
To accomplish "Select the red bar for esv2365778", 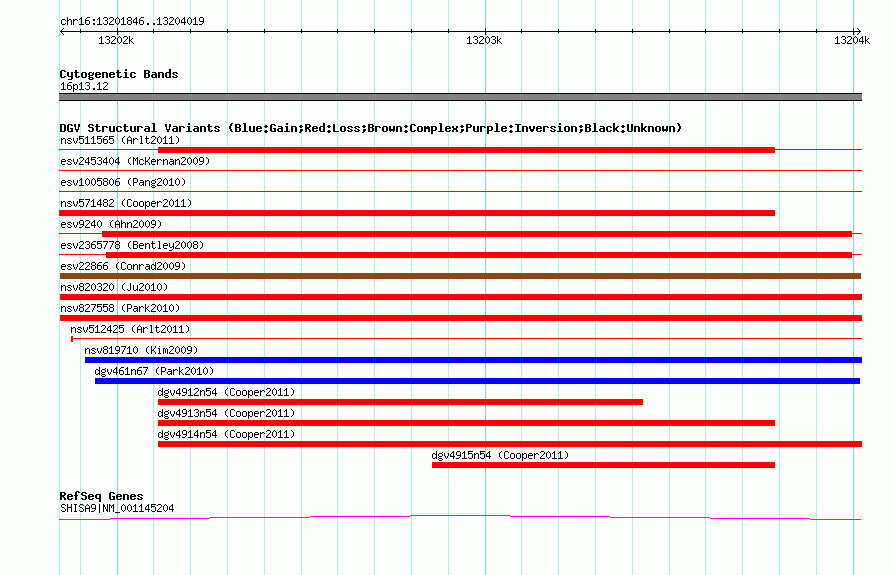I will [x=479, y=255].
